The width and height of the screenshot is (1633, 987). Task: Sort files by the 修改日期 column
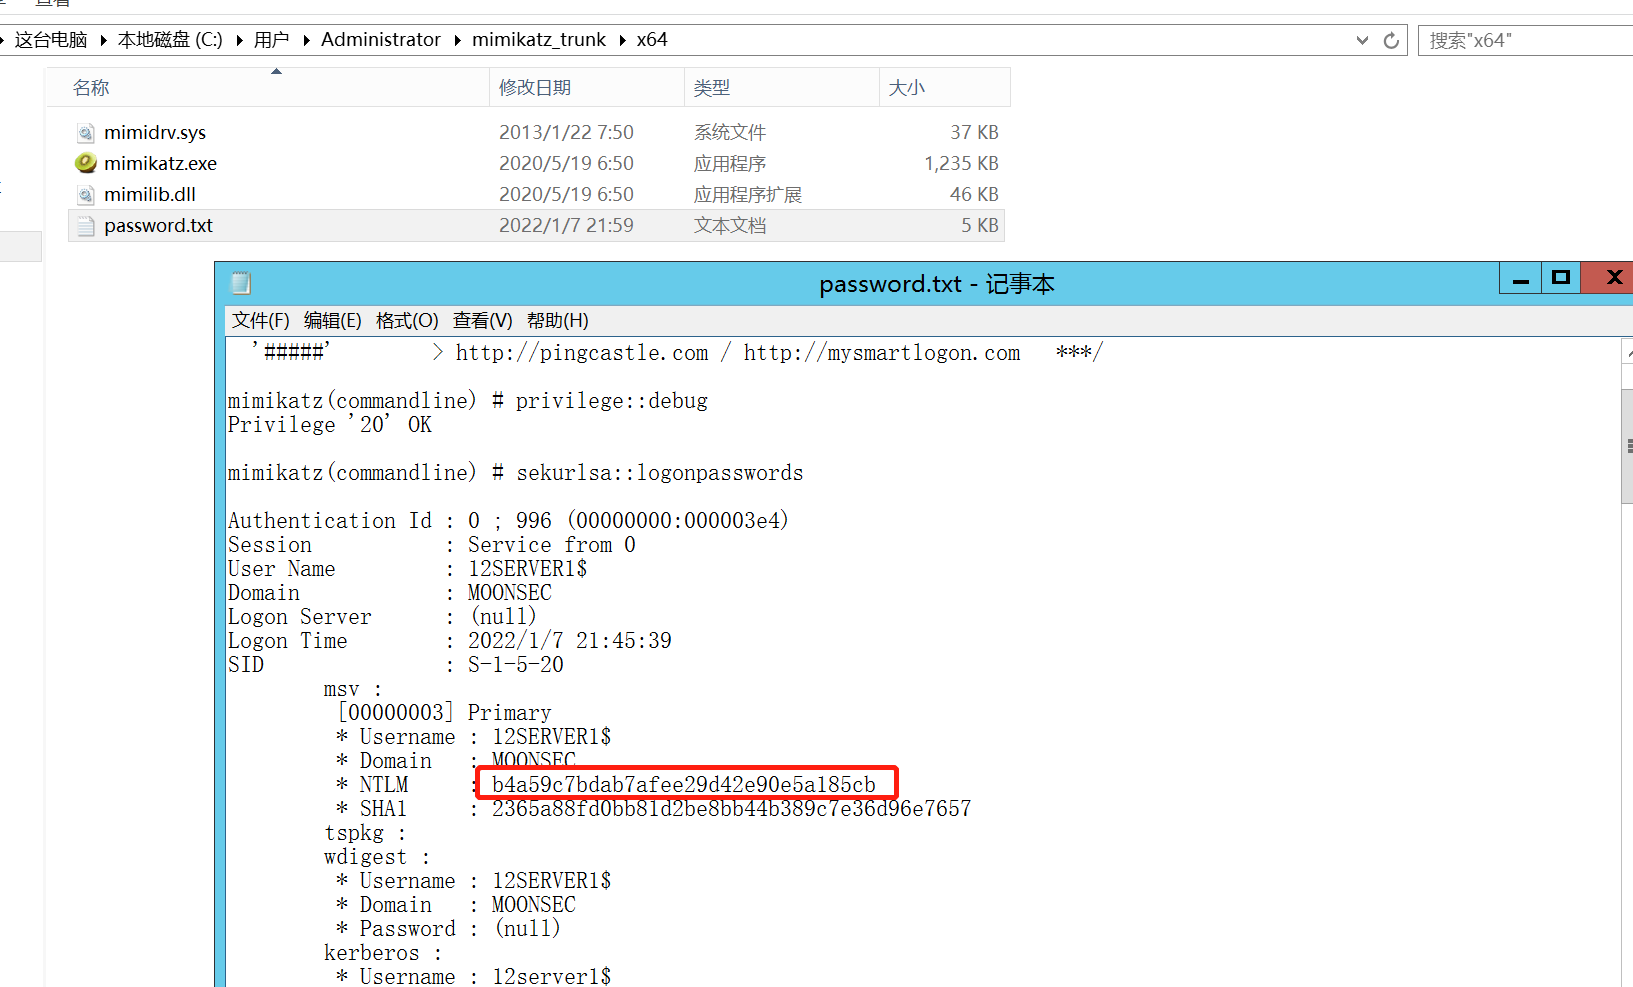[536, 87]
